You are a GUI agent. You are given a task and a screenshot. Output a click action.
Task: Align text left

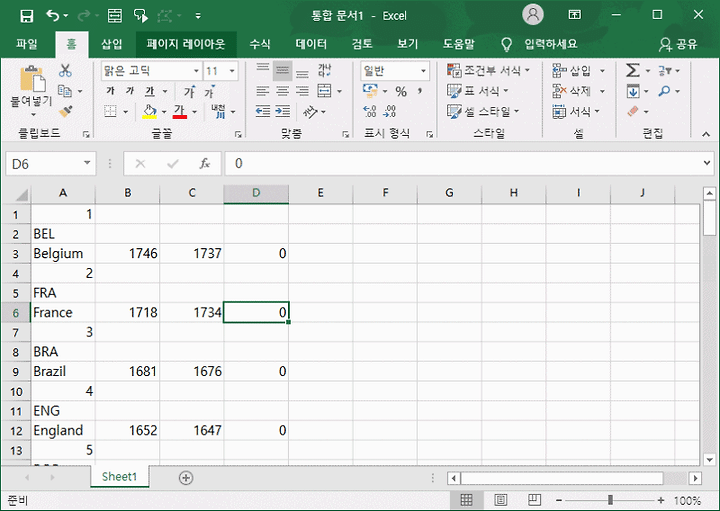[x=263, y=91]
